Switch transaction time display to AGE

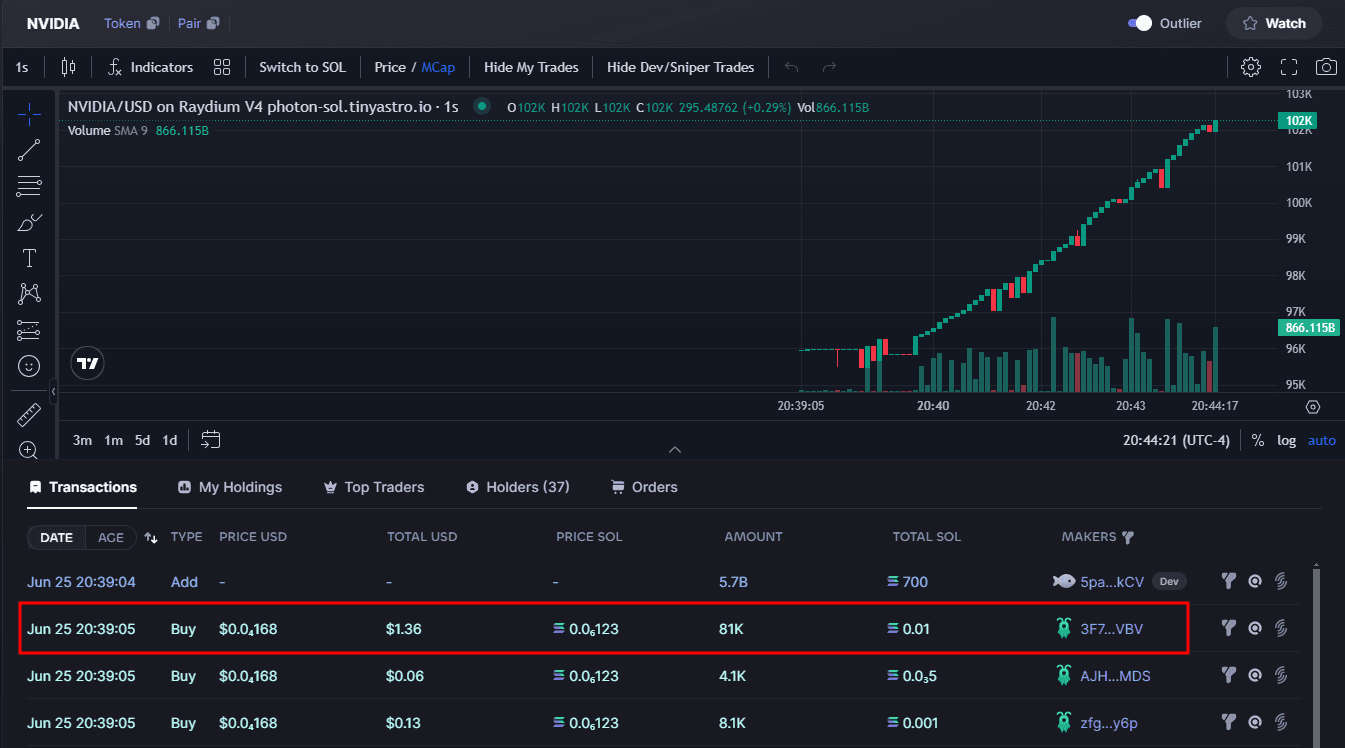click(x=111, y=537)
